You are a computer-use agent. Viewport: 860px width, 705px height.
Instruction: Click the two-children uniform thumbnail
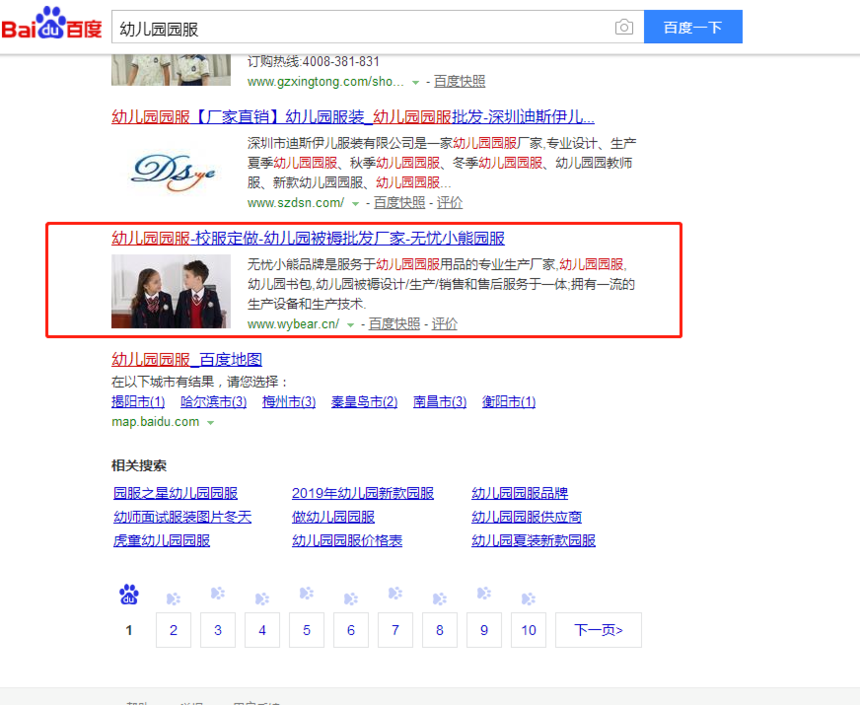pos(171,291)
